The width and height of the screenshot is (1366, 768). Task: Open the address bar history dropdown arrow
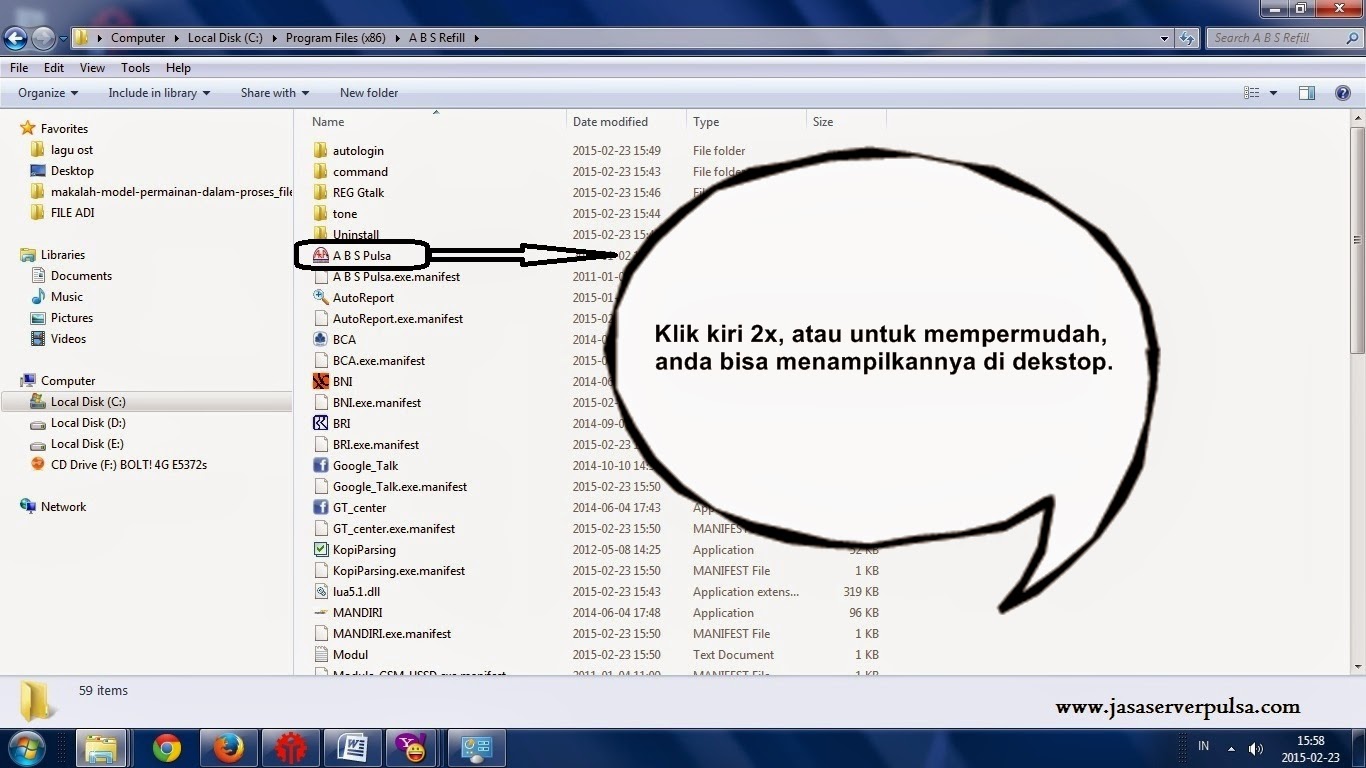click(1164, 38)
